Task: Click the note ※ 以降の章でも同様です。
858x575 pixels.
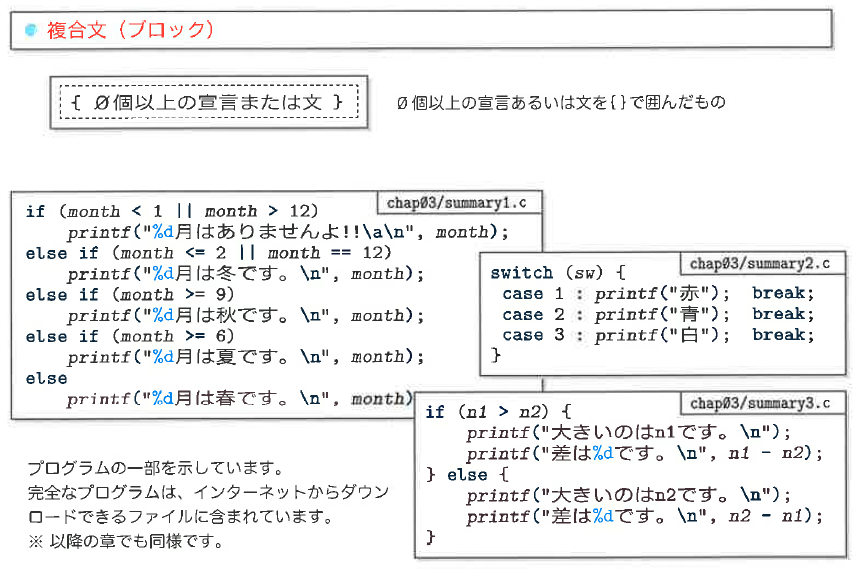Action: (x=126, y=541)
